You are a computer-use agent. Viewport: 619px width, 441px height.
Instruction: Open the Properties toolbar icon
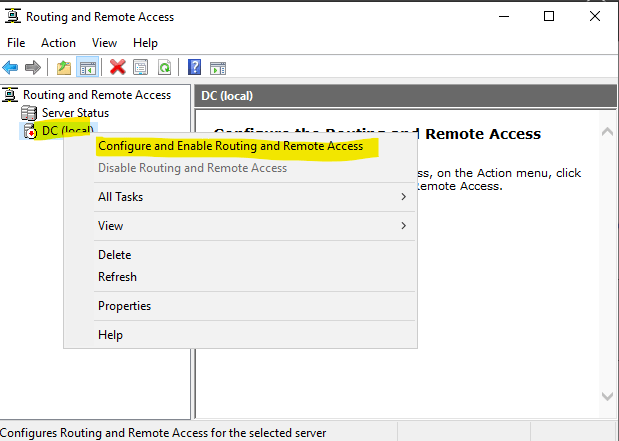[x=141, y=67]
